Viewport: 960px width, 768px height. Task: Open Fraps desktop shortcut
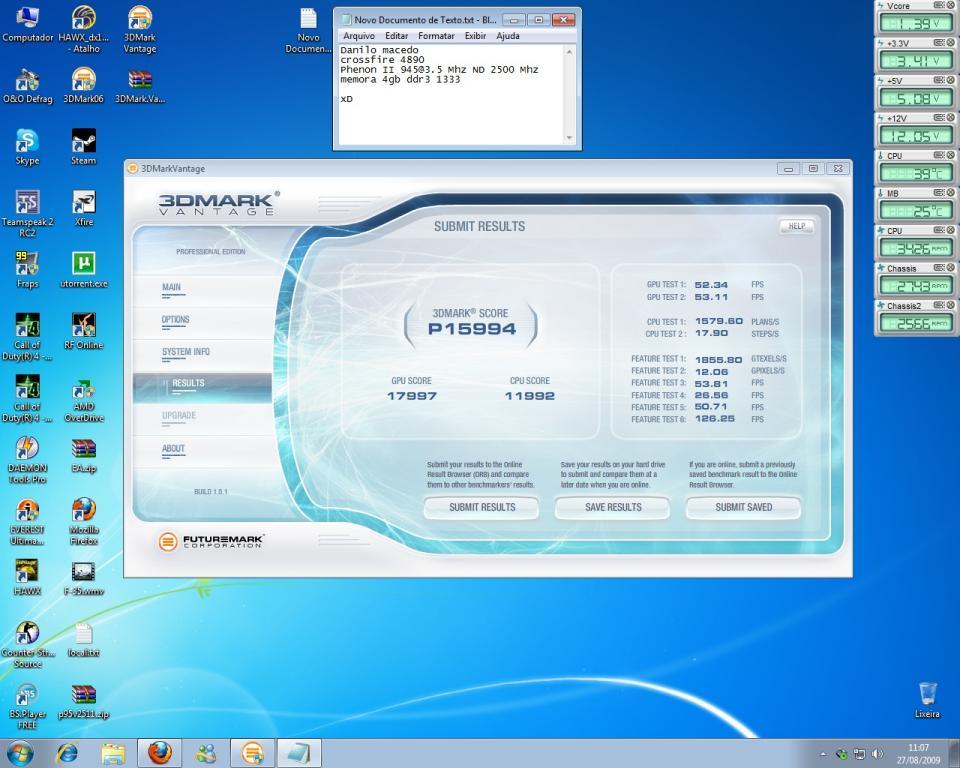coord(28,270)
